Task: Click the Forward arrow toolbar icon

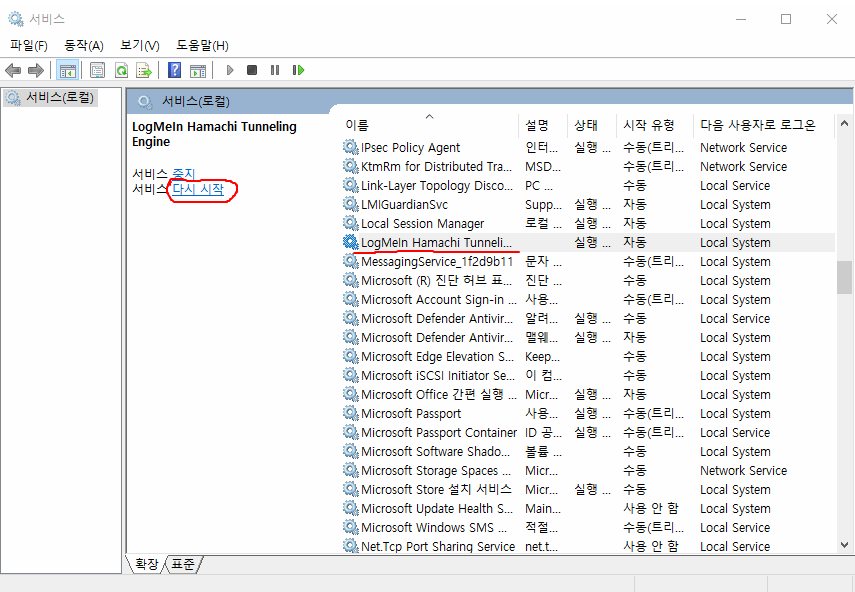Action: [x=35, y=70]
